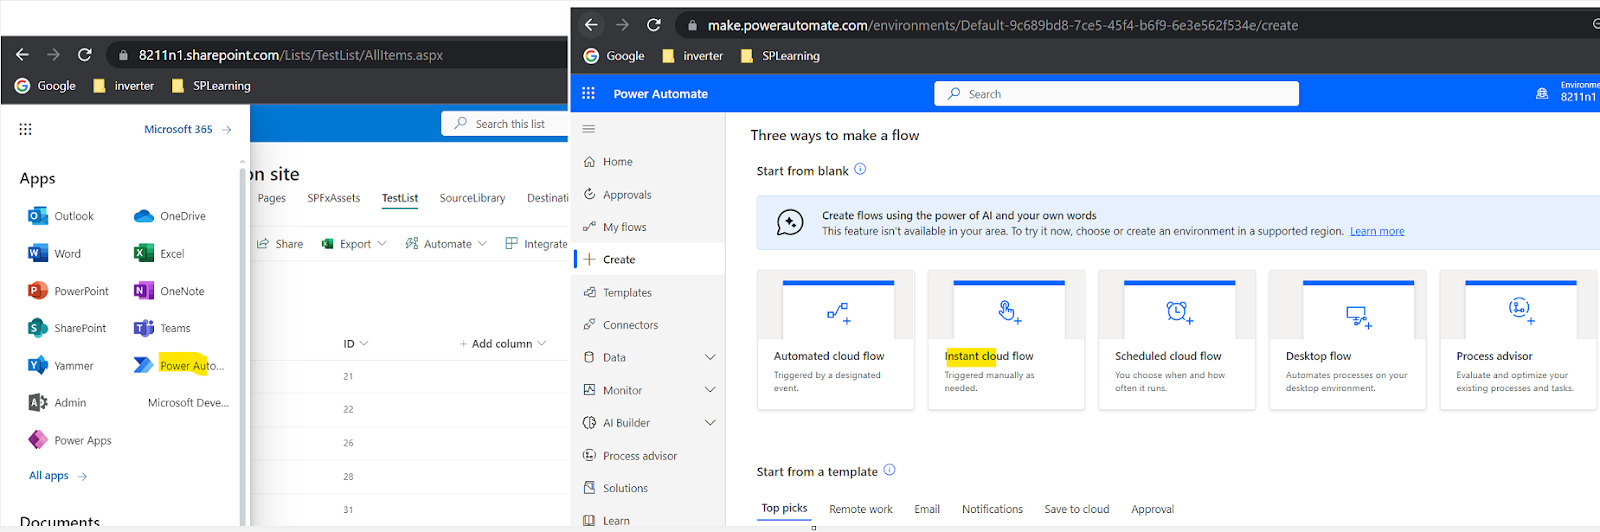Screen dimensions: 1600x532
Task: Click the Learn more link
Action: click(x=1377, y=231)
